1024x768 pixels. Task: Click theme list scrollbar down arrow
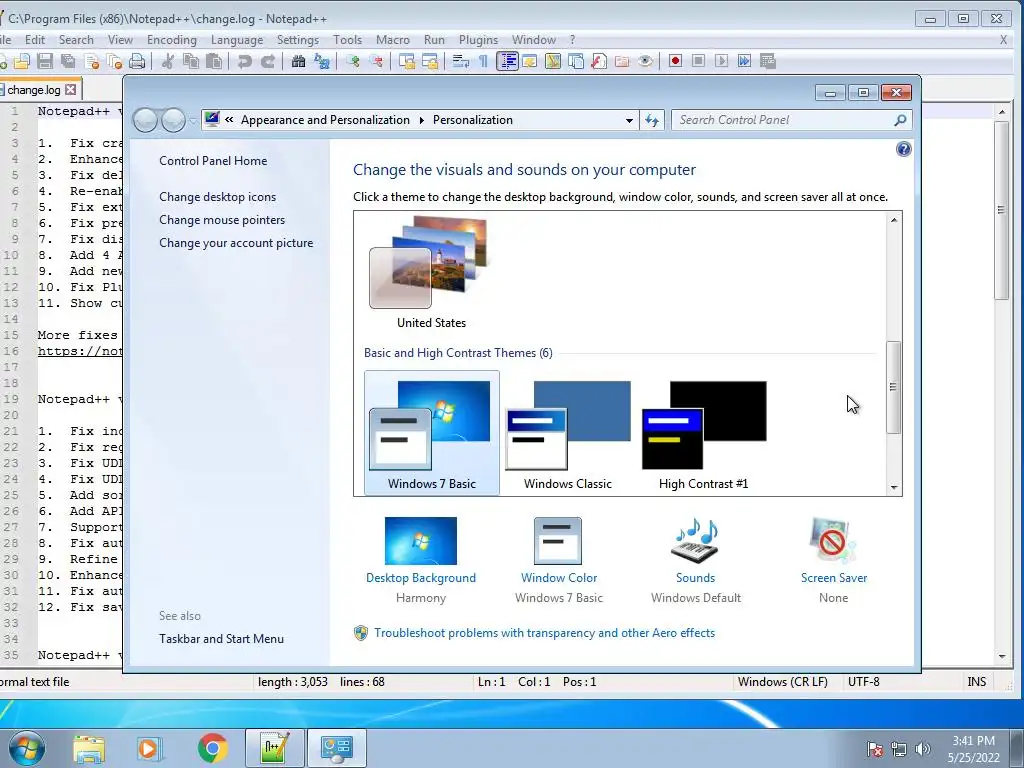(x=894, y=488)
